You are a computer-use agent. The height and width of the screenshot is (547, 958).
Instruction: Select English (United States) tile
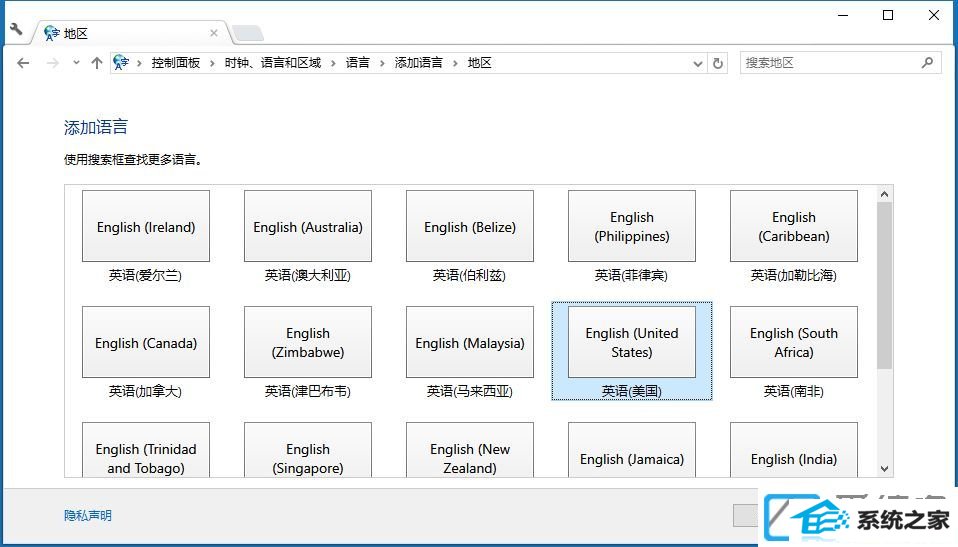tap(632, 342)
